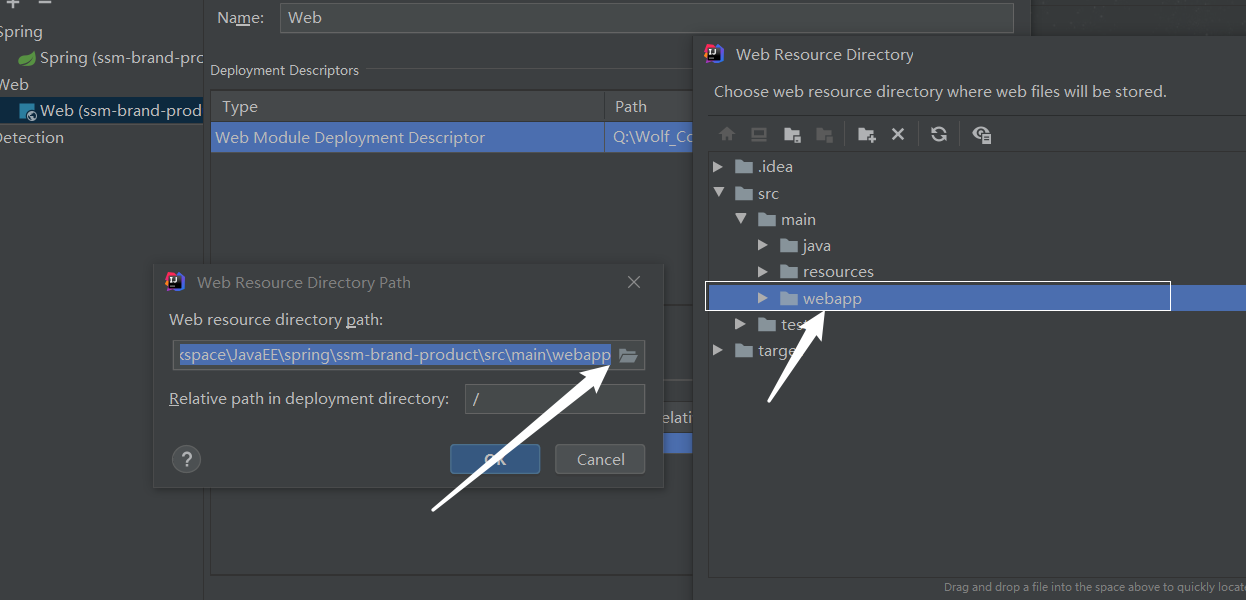The width and height of the screenshot is (1246, 600).
Task: Go to Home directory in chooser toolbar
Action: (x=727, y=134)
